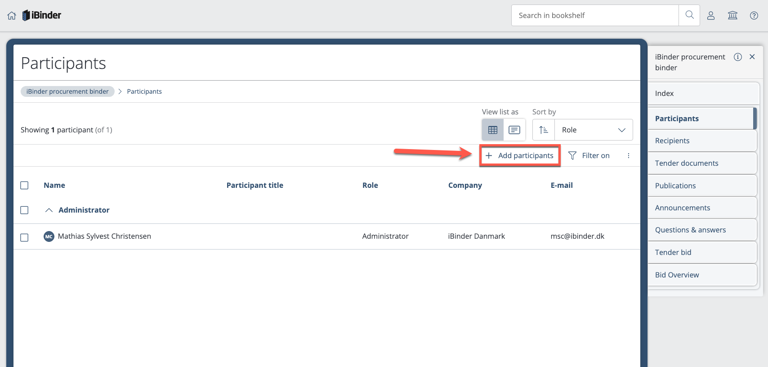Show binder info icon in sidebar
This screenshot has width=768, height=367.
(737, 57)
